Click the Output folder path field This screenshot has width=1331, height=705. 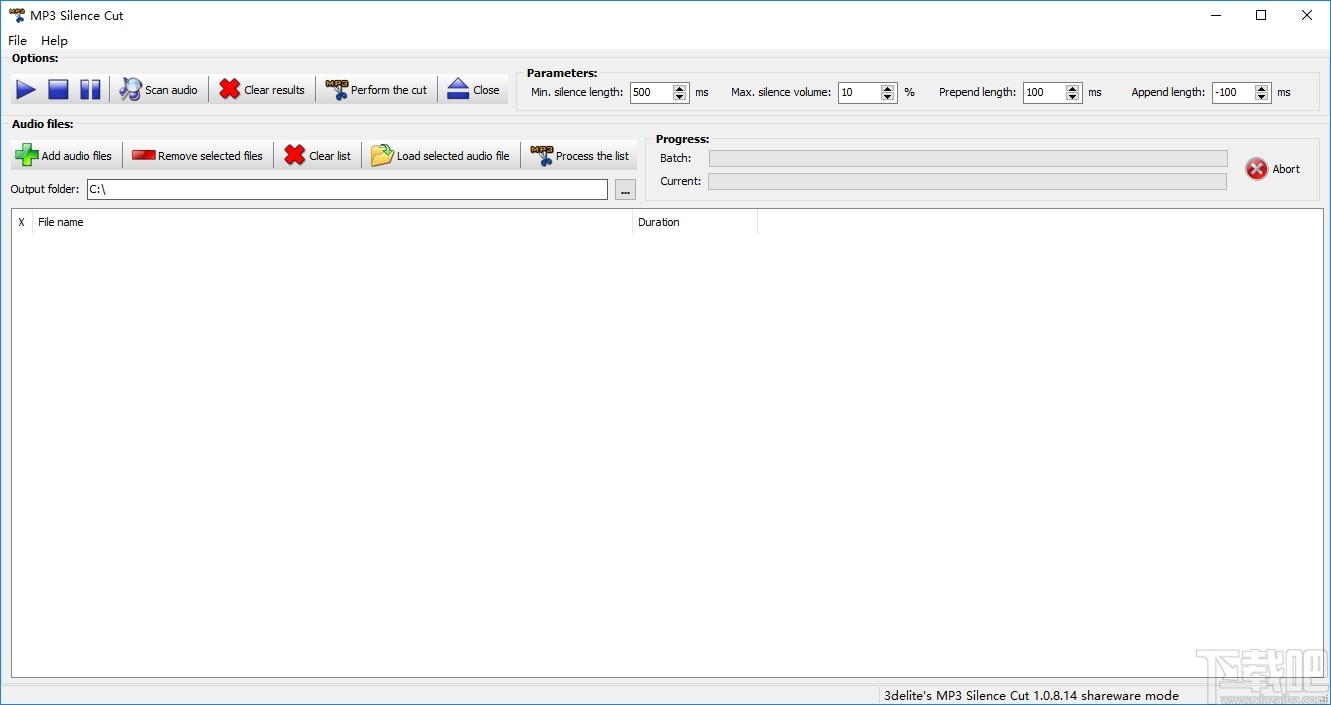pyautogui.click(x=347, y=189)
